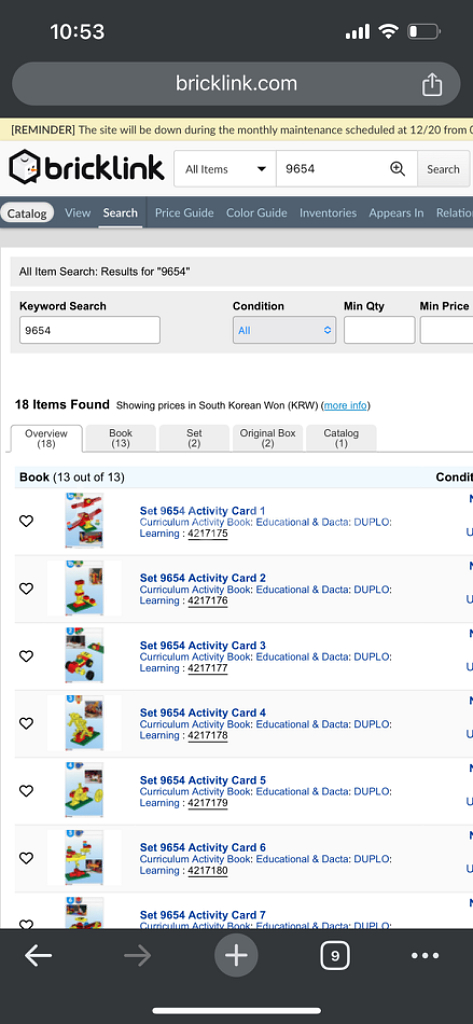Screen dimensions: 473x1024
Task: Click the Activity Card 2 thumbnail image
Action: pyautogui.click(x=84, y=588)
